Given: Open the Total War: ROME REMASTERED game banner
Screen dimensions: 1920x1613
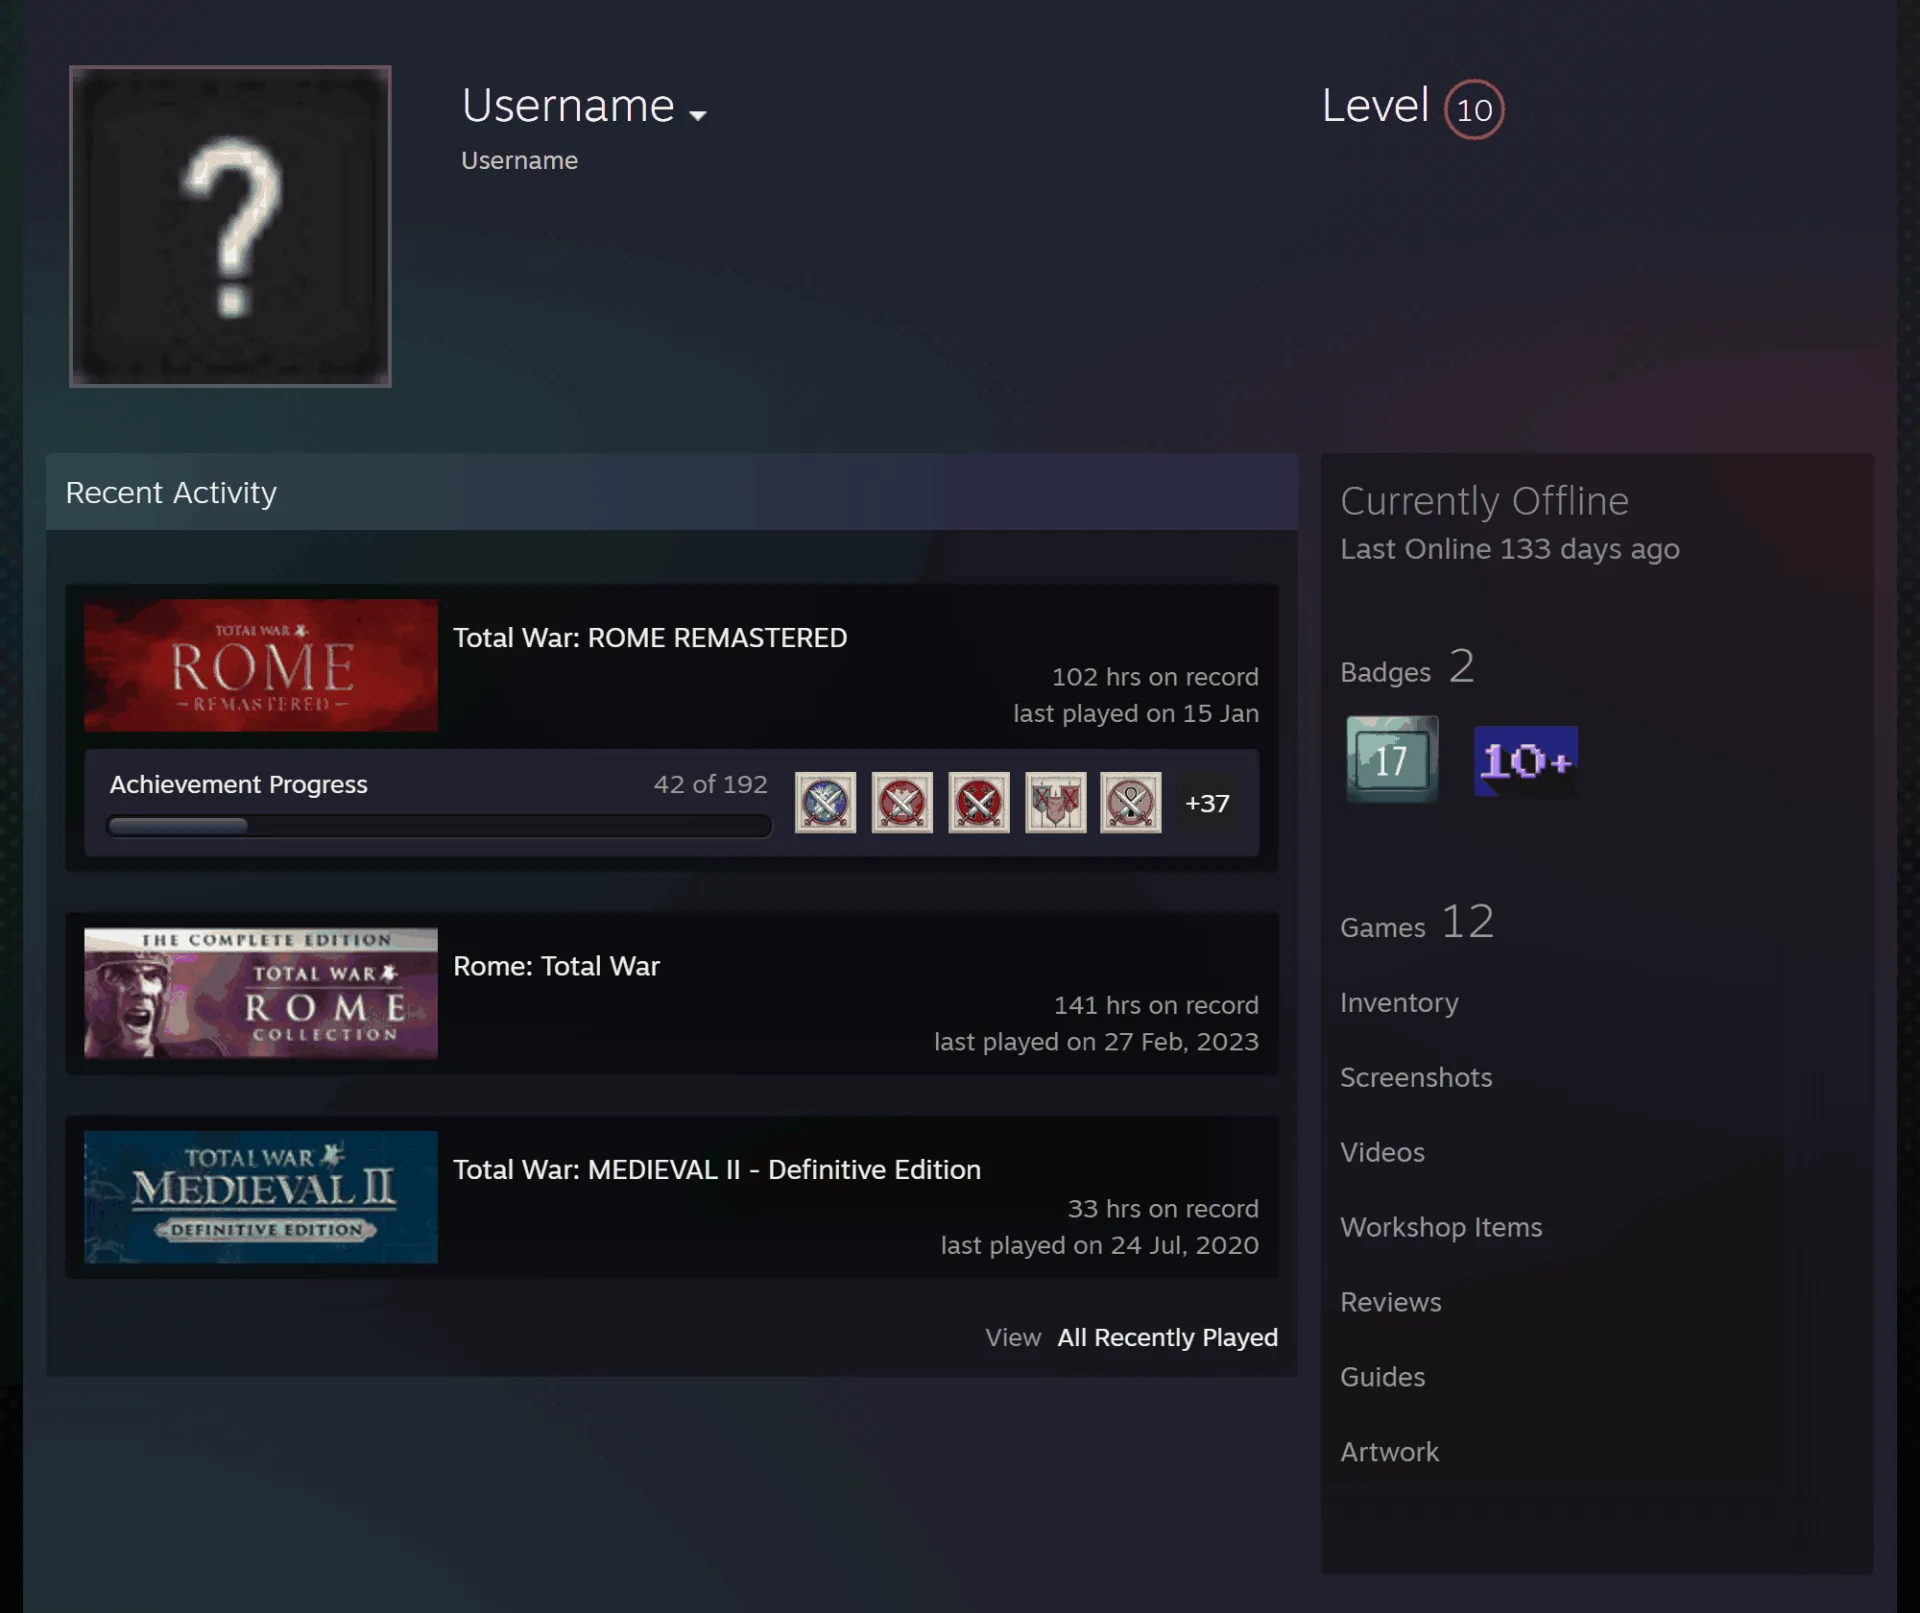Looking at the screenshot, I should coord(261,665).
